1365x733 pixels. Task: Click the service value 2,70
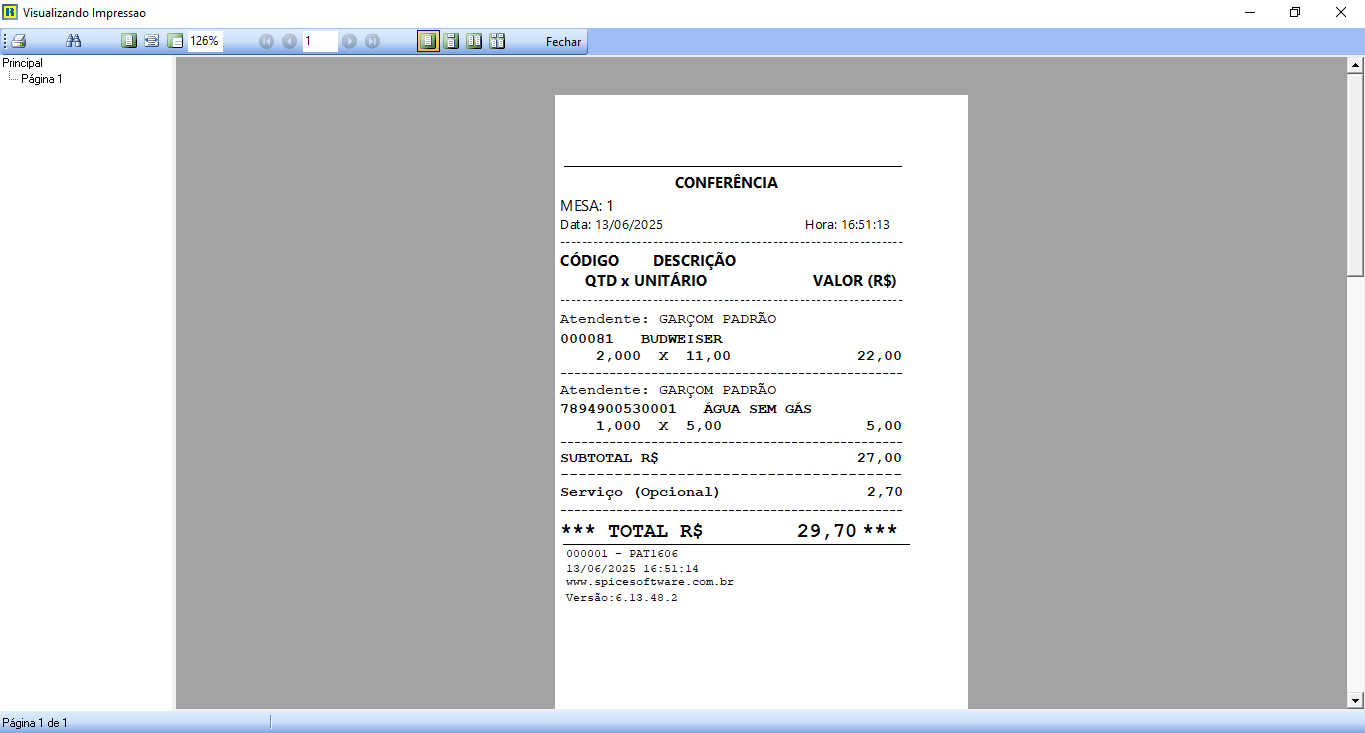click(884, 492)
